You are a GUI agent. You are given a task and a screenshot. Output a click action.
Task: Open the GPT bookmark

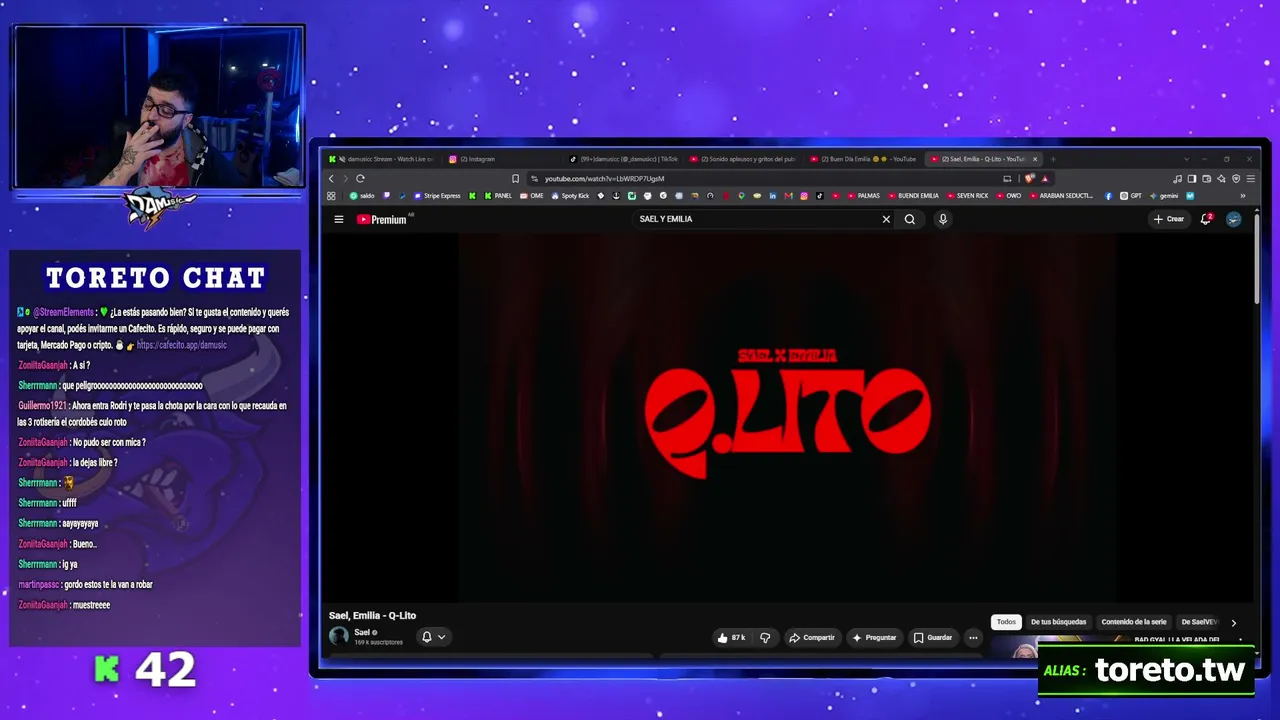pyautogui.click(x=1131, y=196)
